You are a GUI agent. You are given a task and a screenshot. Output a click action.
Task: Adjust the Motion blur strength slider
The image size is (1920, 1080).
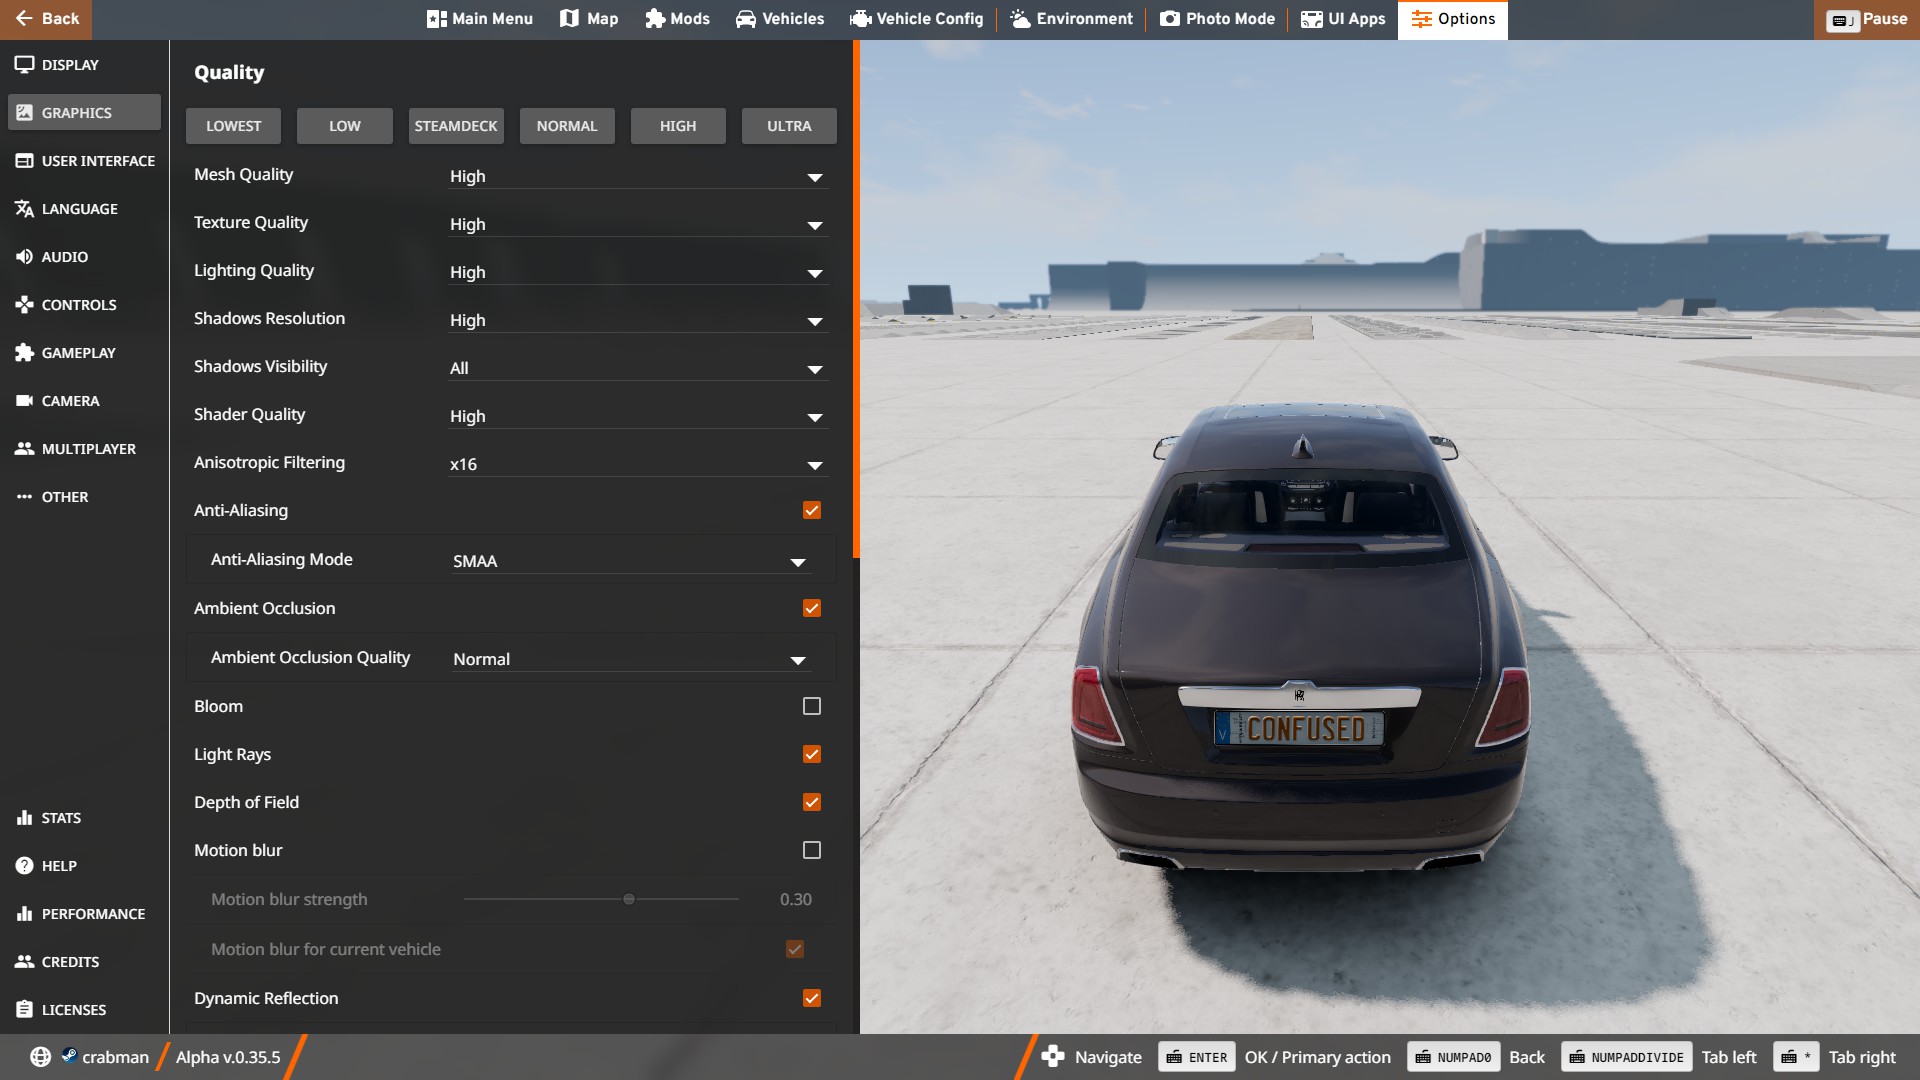[601, 899]
